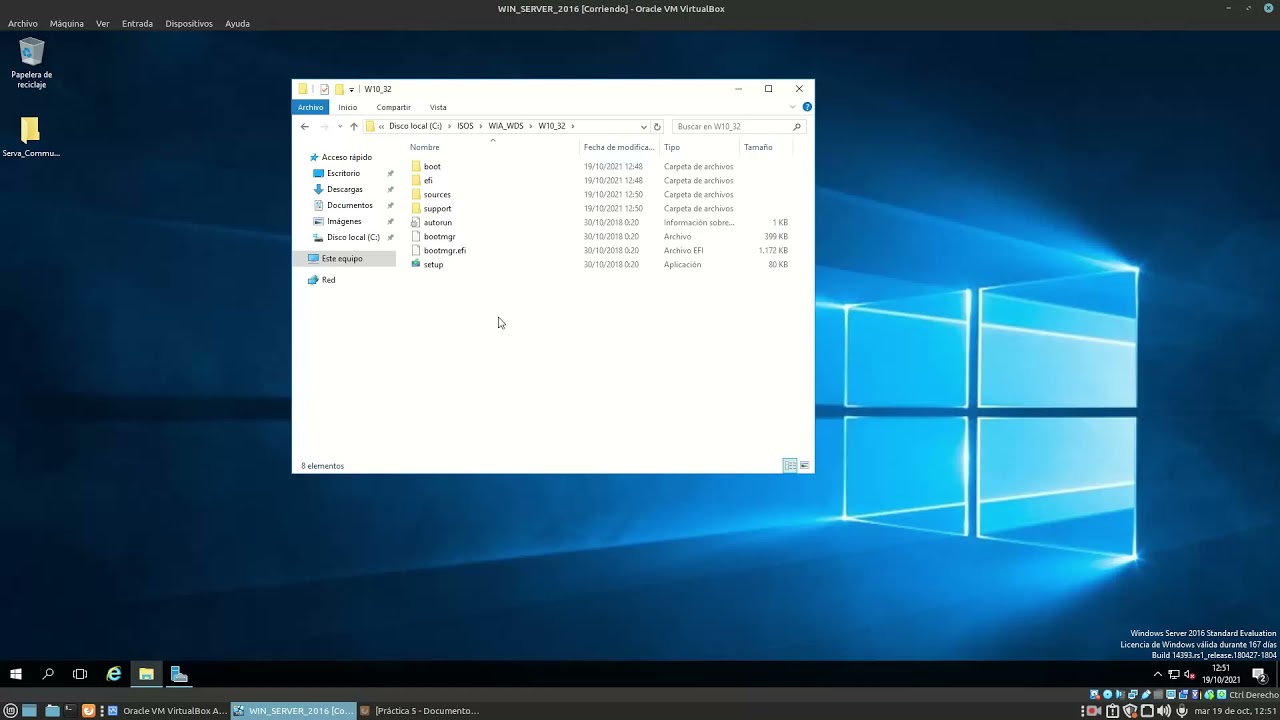The height and width of the screenshot is (720, 1280).
Task: Open VirtualBox Ayuda menu
Action: 237,23
